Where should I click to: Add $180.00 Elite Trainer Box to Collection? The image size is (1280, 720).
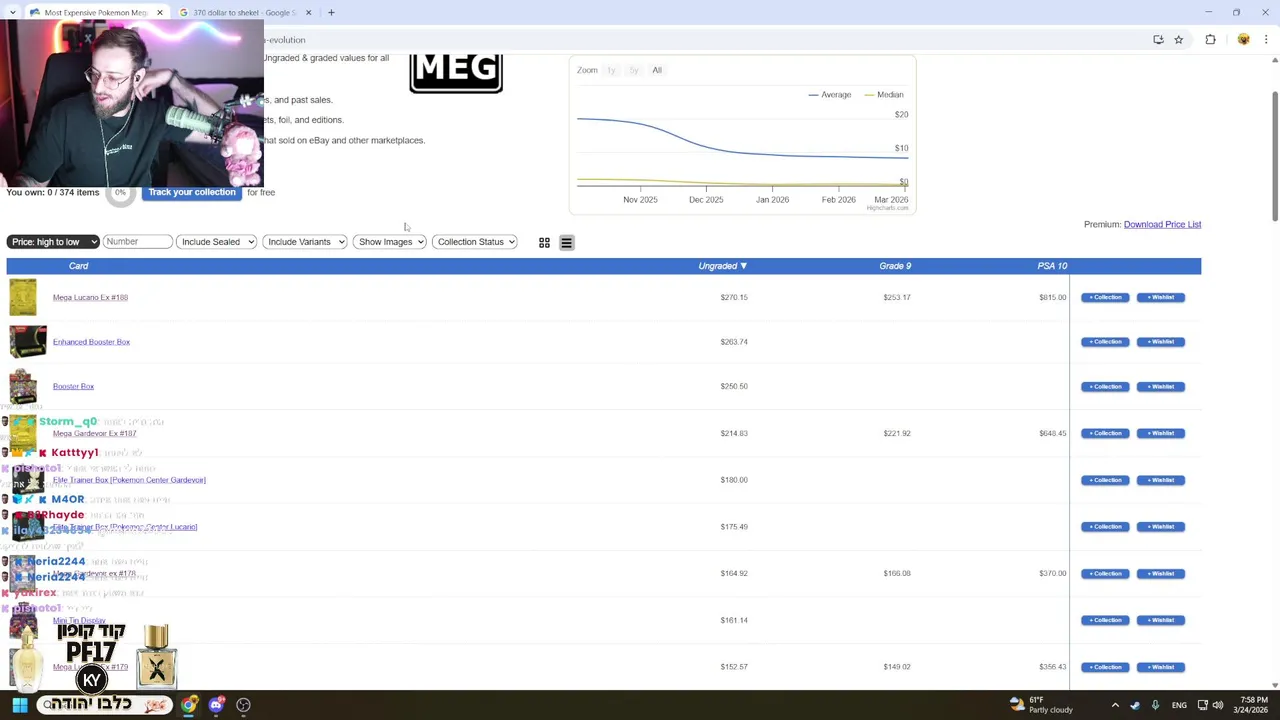pyautogui.click(x=1105, y=480)
